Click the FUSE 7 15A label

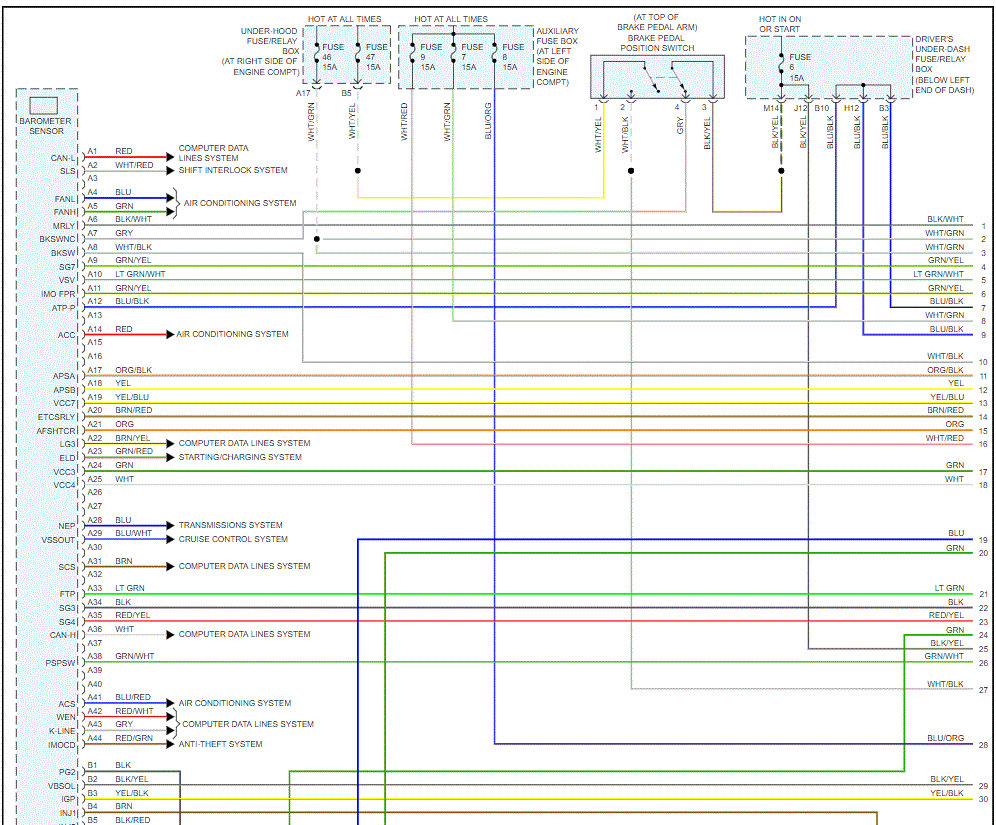(x=472, y=57)
